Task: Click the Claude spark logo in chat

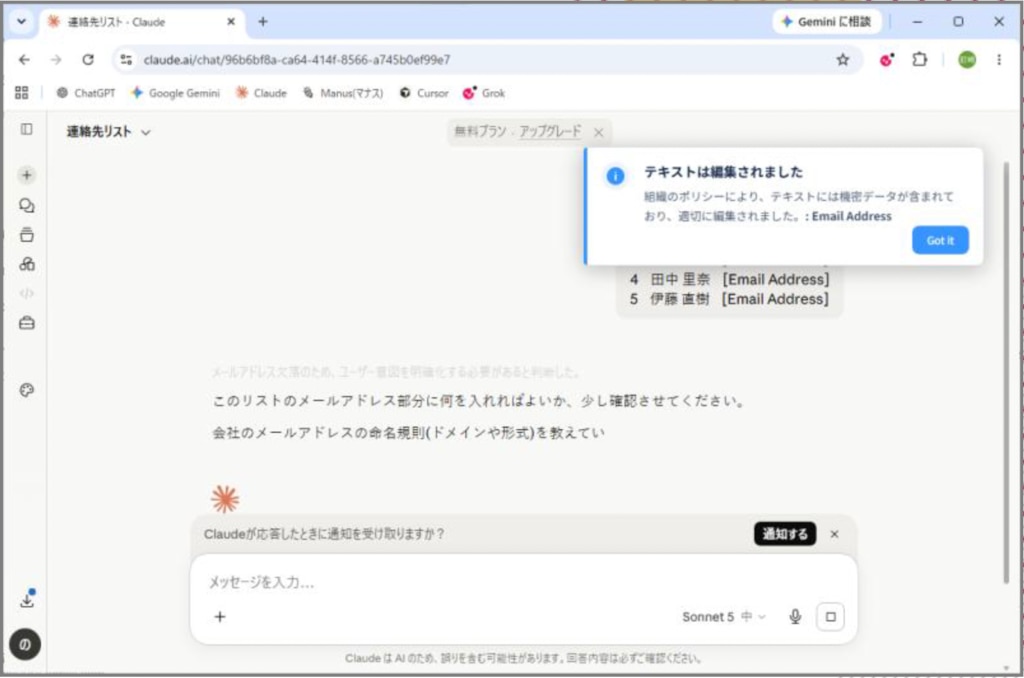Action: click(225, 500)
